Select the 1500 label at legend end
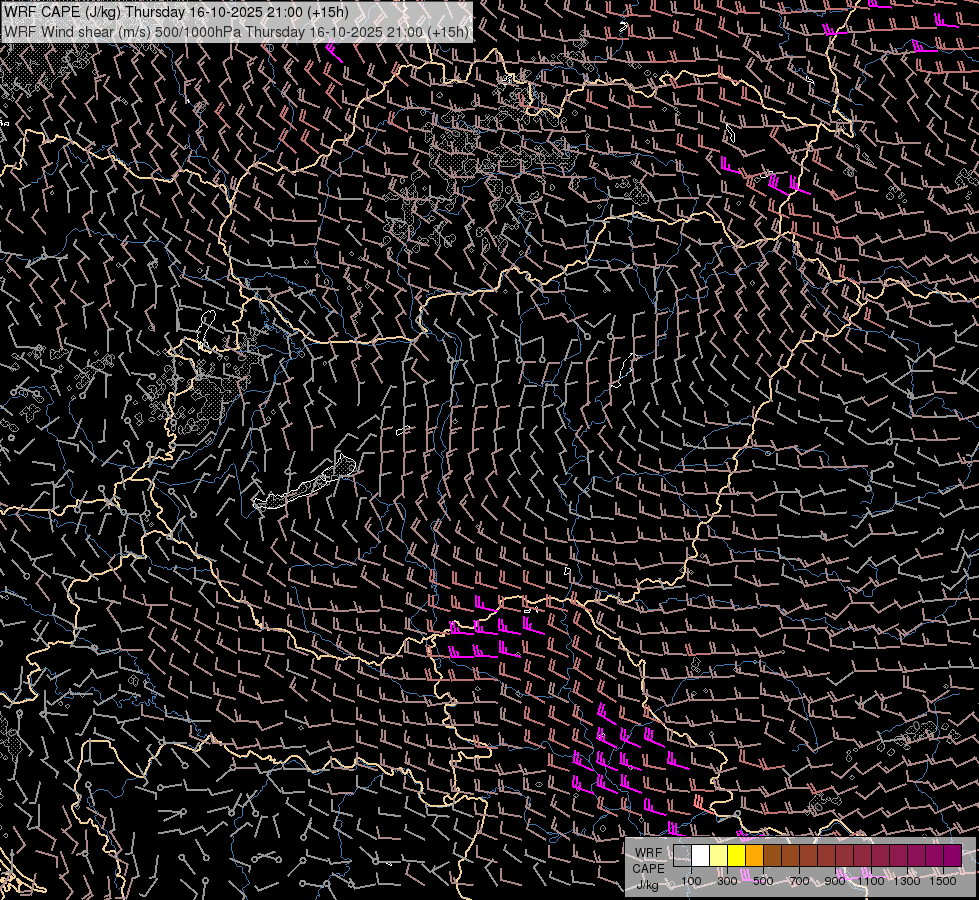The width and height of the screenshot is (979, 900). 943,881
